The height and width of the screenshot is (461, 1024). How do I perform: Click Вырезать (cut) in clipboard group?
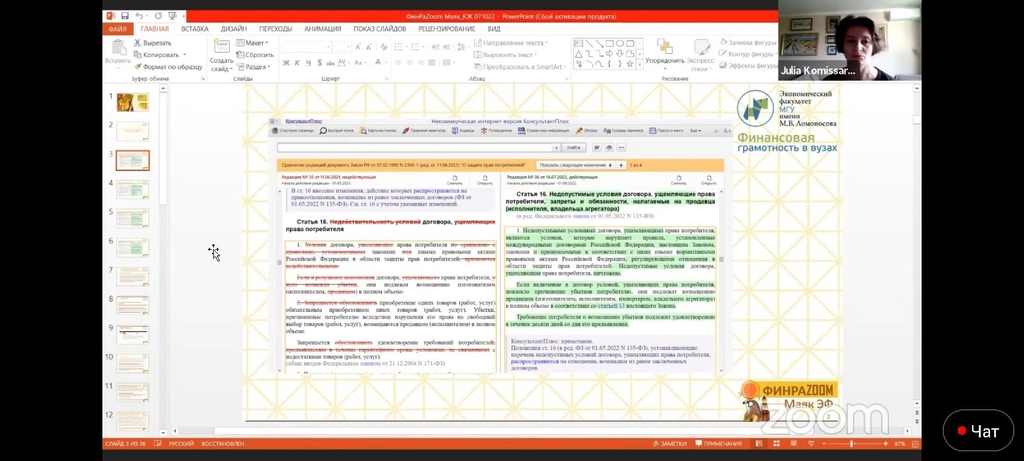click(153, 43)
